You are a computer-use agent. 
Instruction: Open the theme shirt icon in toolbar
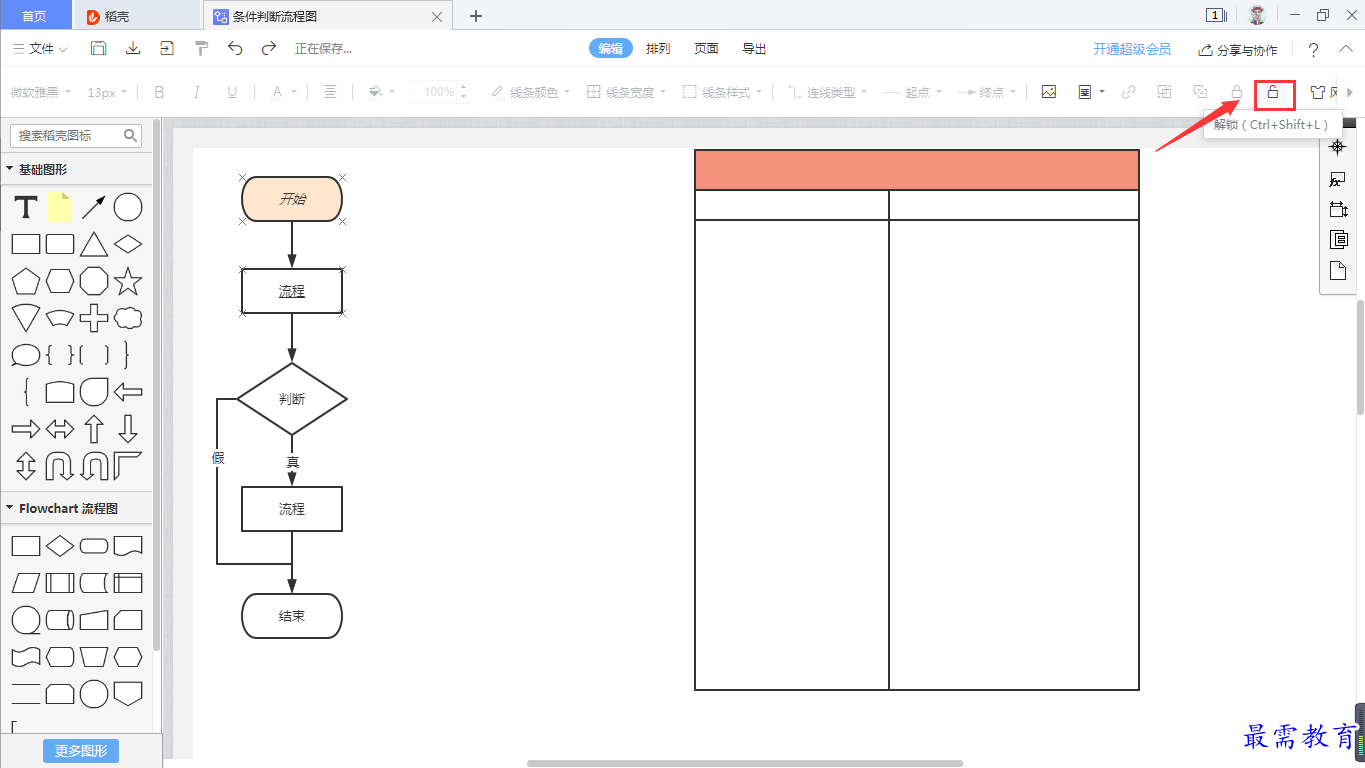coord(1318,92)
